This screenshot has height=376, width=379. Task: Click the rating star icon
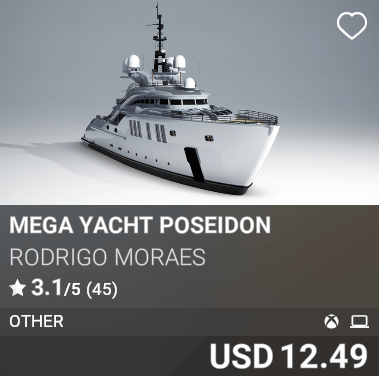pyautogui.click(x=17, y=288)
